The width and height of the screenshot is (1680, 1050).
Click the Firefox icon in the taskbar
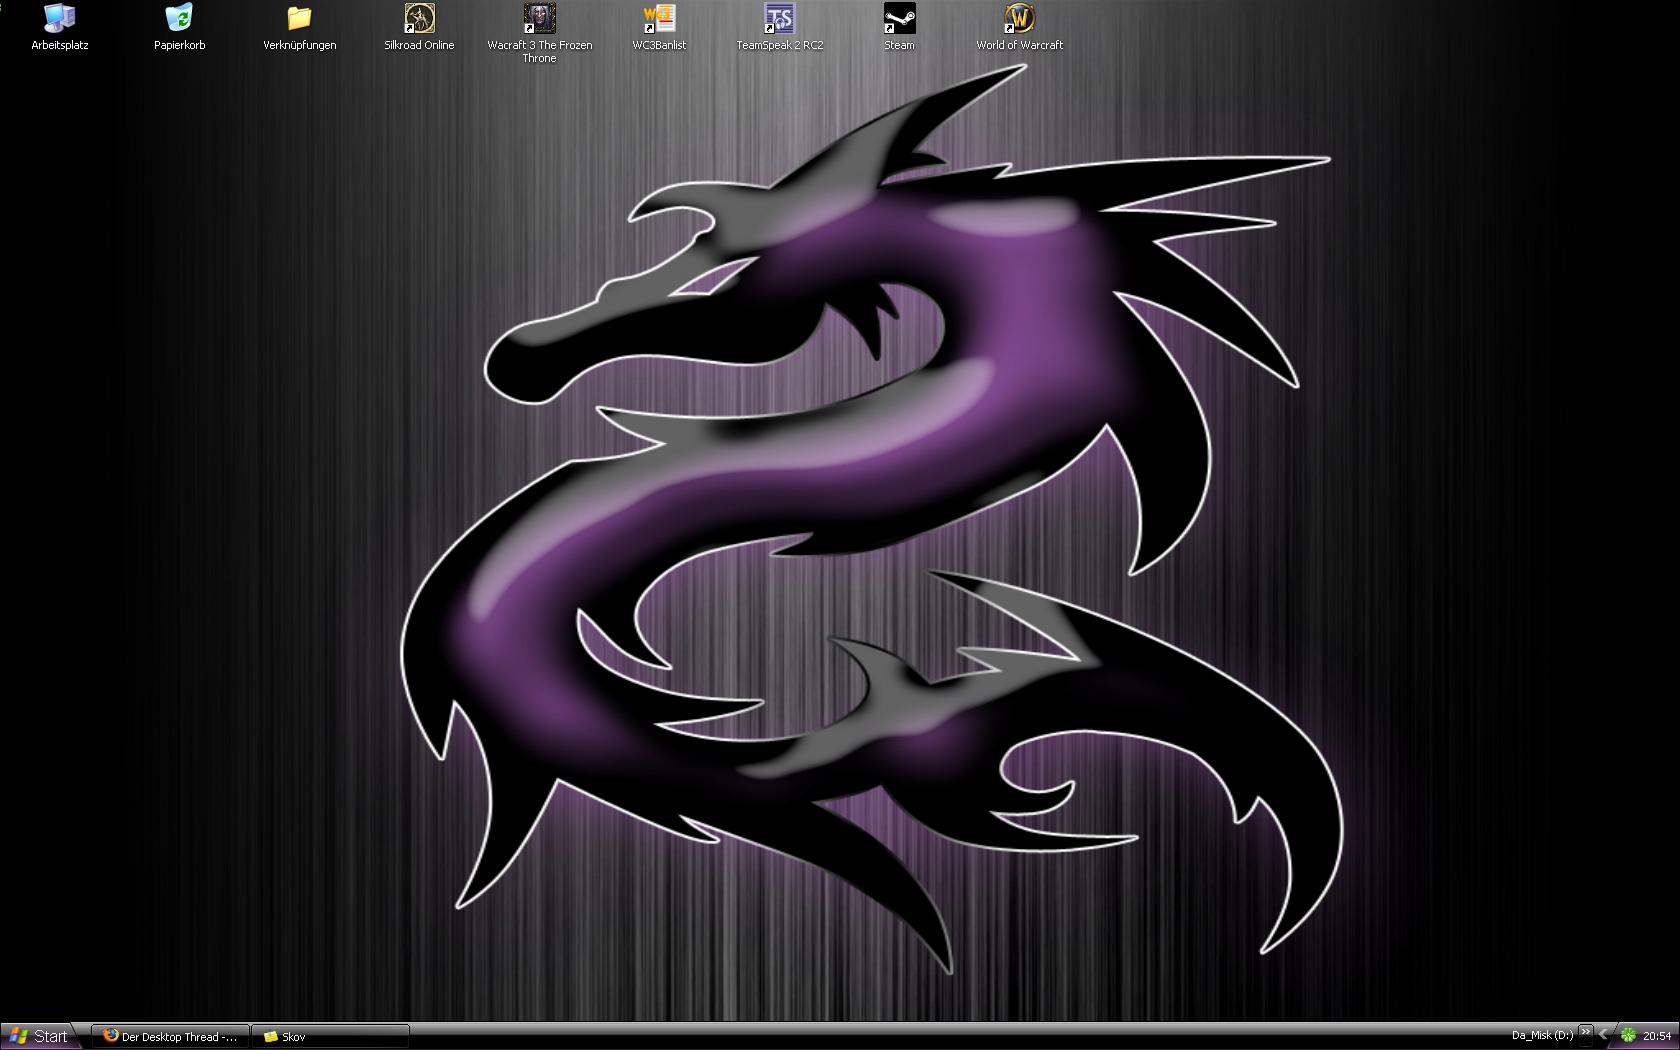pyautogui.click(x=110, y=1036)
